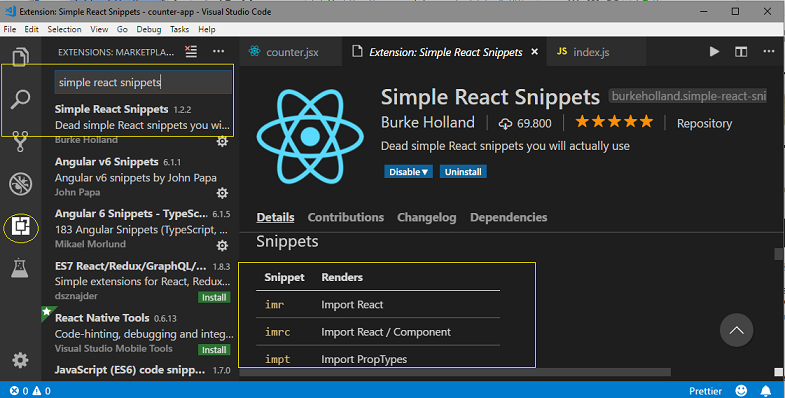The height and width of the screenshot is (398, 785).
Task: Click the 'impt' snippet cell
Action: click(x=277, y=359)
